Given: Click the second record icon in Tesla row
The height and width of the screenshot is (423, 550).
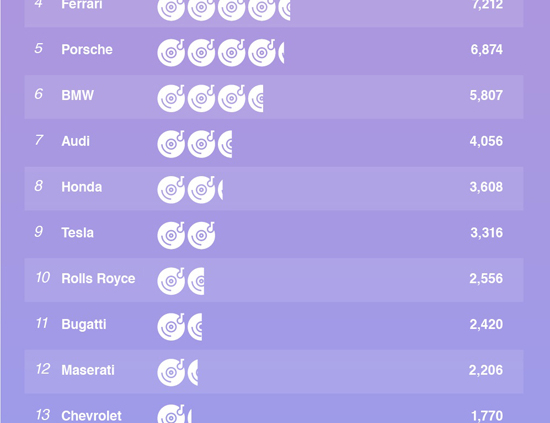Looking at the screenshot, I should (201, 235).
